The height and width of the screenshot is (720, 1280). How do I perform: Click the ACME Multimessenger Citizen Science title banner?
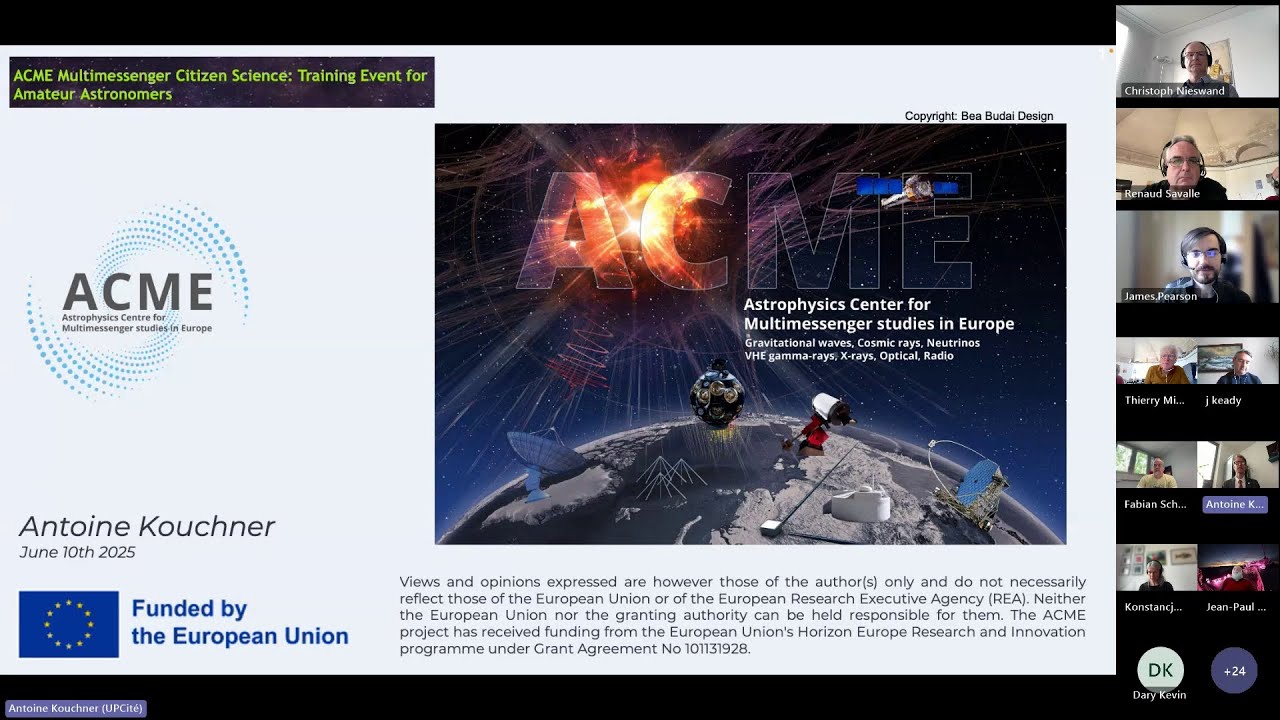(222, 83)
